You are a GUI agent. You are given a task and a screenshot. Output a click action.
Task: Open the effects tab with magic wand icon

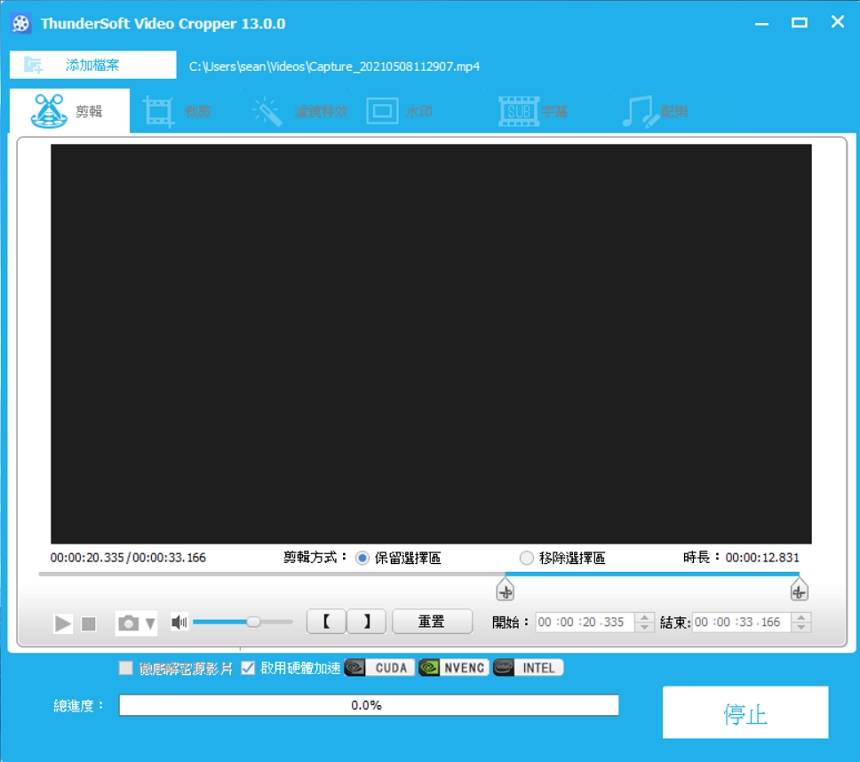click(x=299, y=111)
